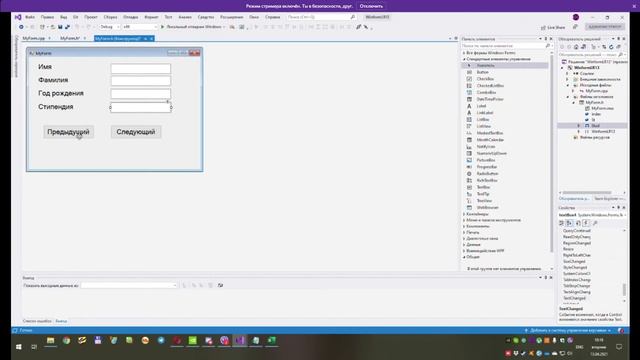The height and width of the screenshot is (360, 640).
Task: Collapse the standard controls group in Toolbox
Action: (464, 59)
